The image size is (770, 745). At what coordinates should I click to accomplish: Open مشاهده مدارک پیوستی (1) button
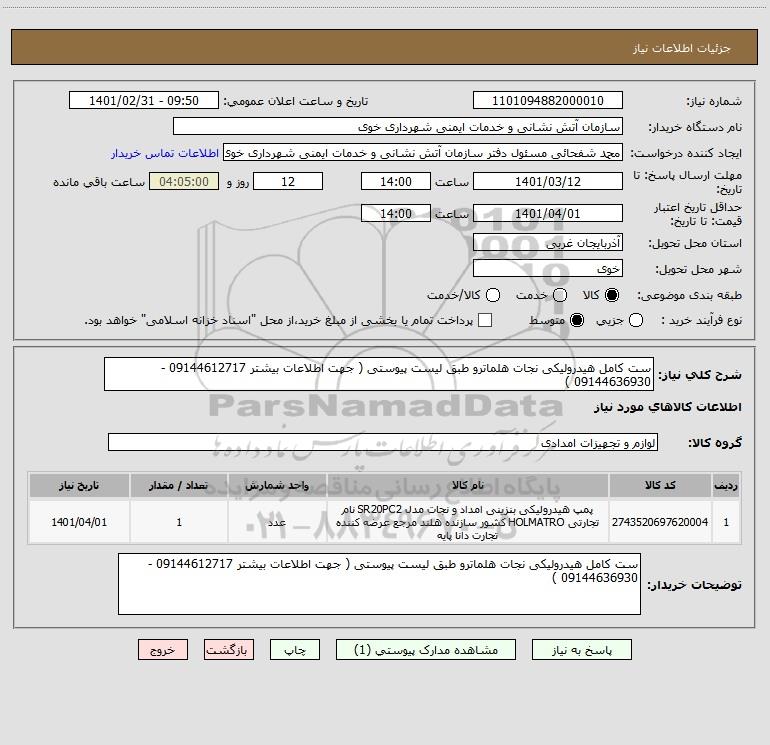tap(426, 650)
